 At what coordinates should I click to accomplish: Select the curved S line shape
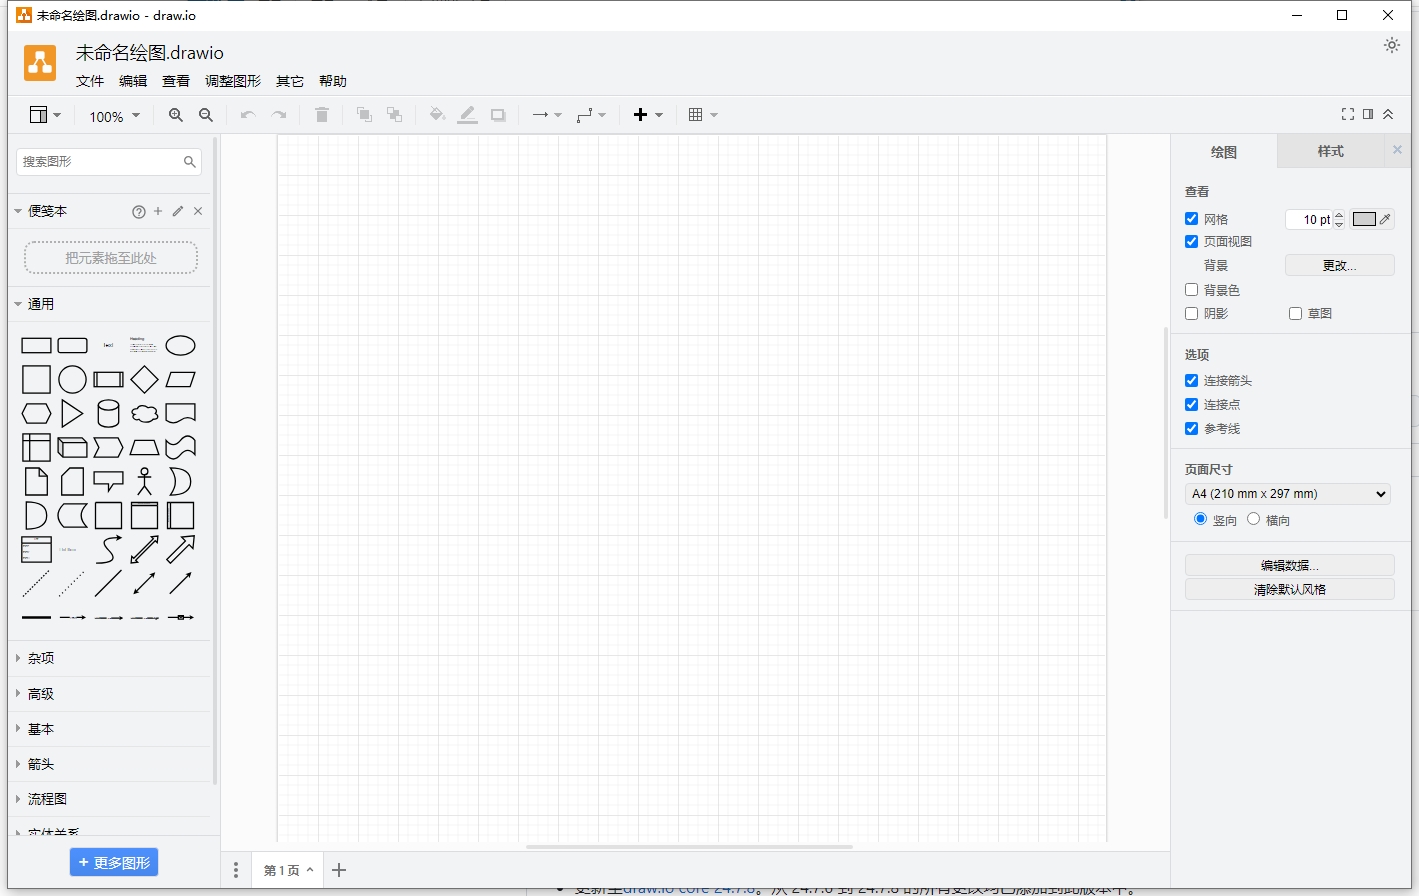click(108, 549)
